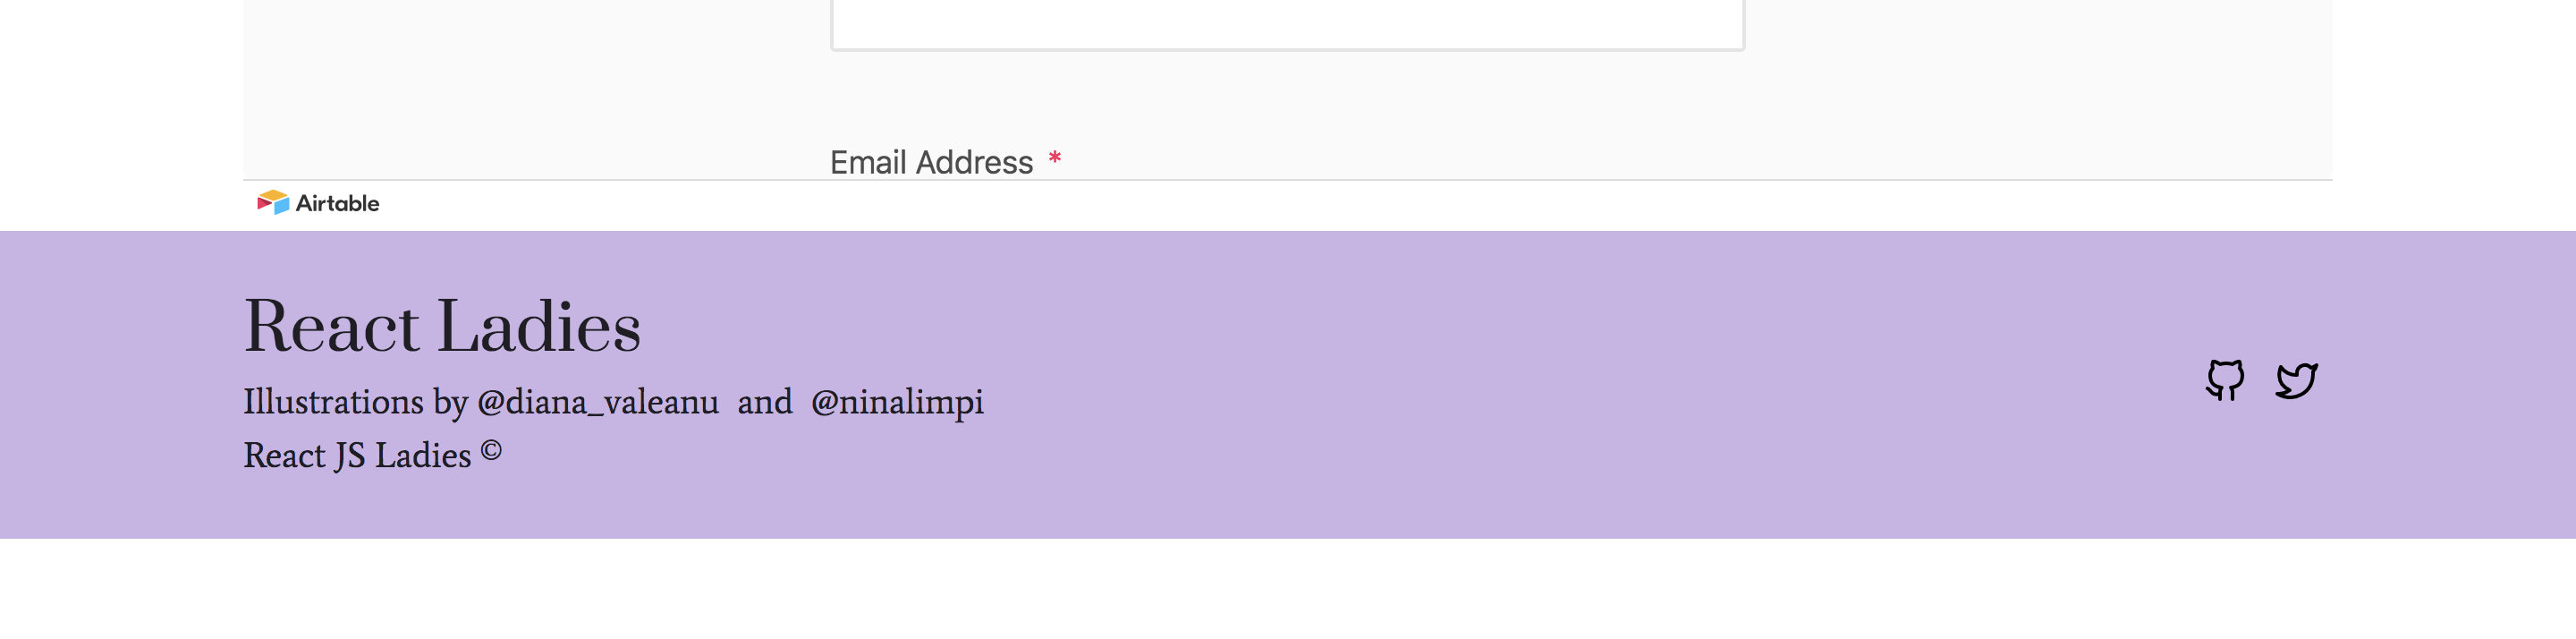Viewport: 2576px width, 639px height.
Task: Click the Airtable wordmark text
Action: click(337, 203)
